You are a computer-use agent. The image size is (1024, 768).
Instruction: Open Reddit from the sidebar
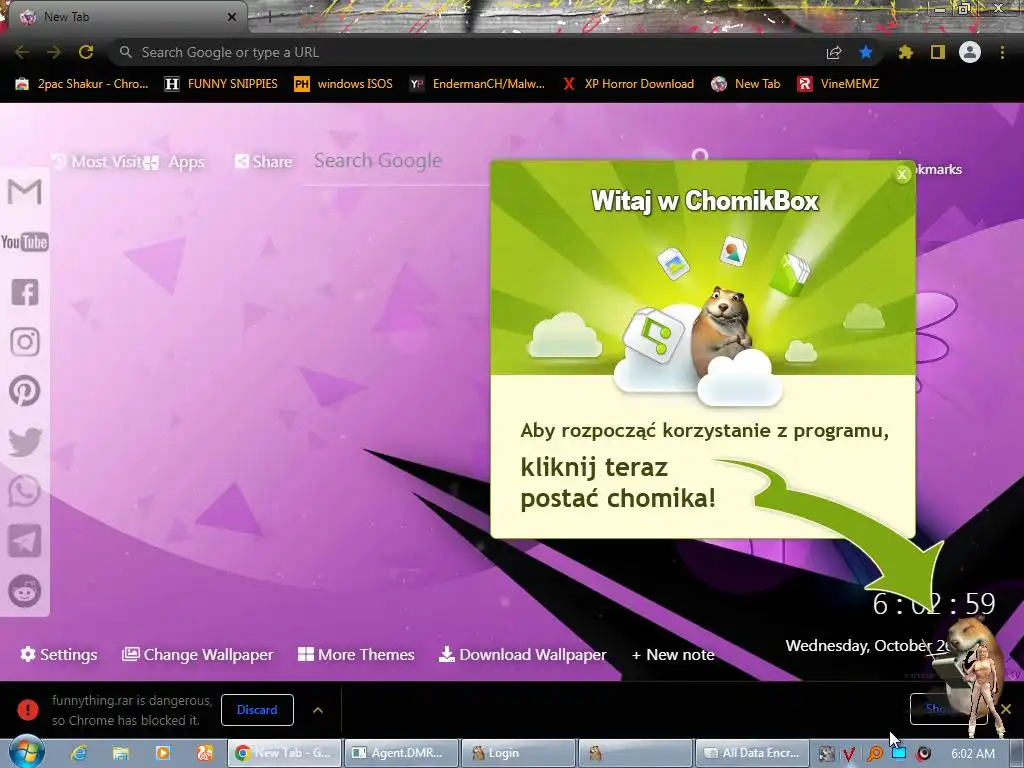coord(25,591)
